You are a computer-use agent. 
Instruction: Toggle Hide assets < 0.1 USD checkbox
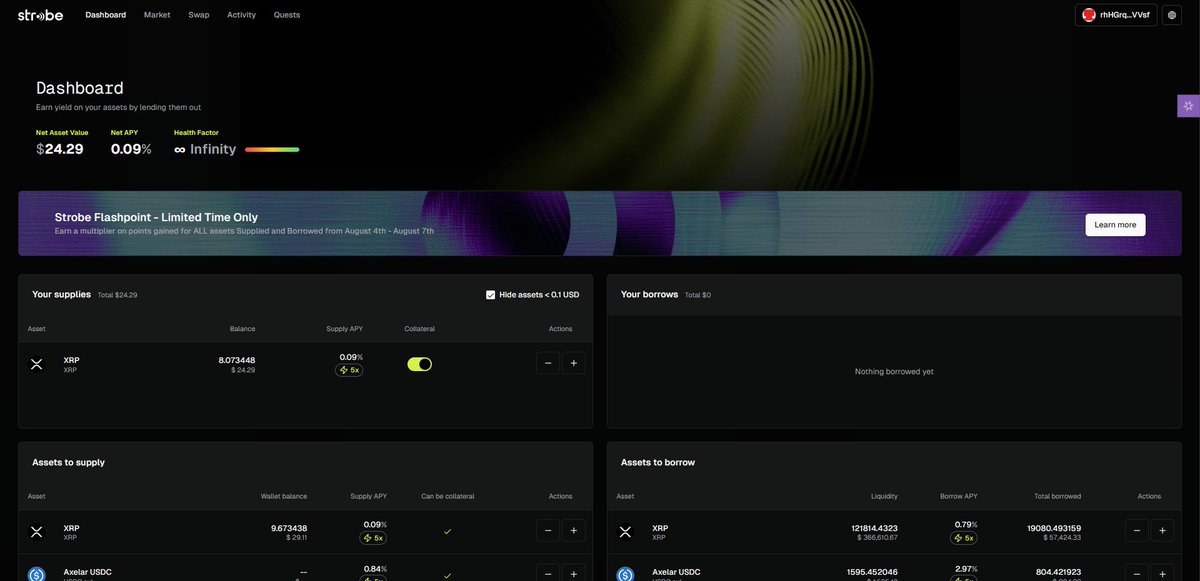click(x=490, y=295)
